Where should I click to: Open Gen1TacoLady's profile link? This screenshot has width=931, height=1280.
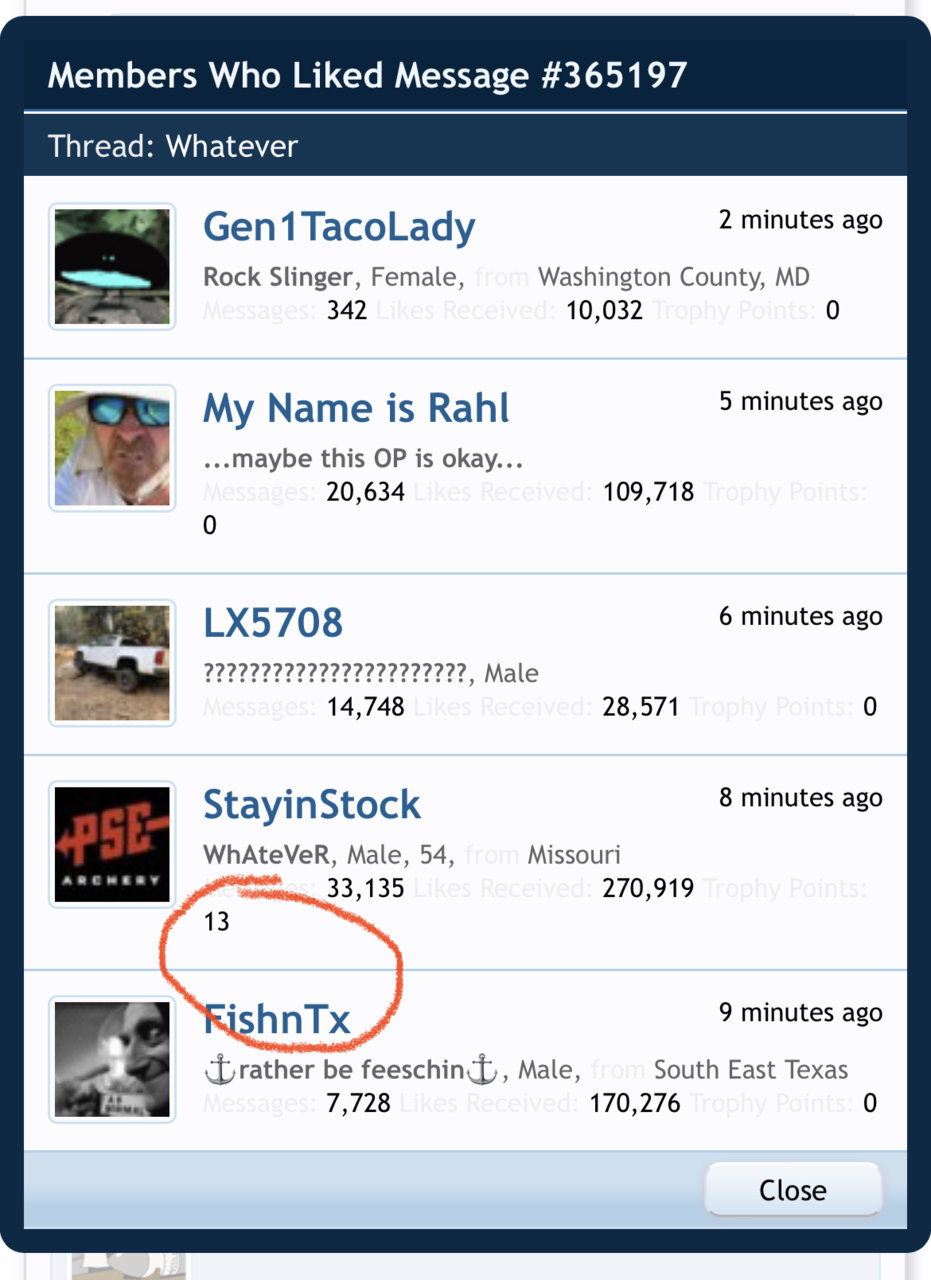[x=339, y=228]
